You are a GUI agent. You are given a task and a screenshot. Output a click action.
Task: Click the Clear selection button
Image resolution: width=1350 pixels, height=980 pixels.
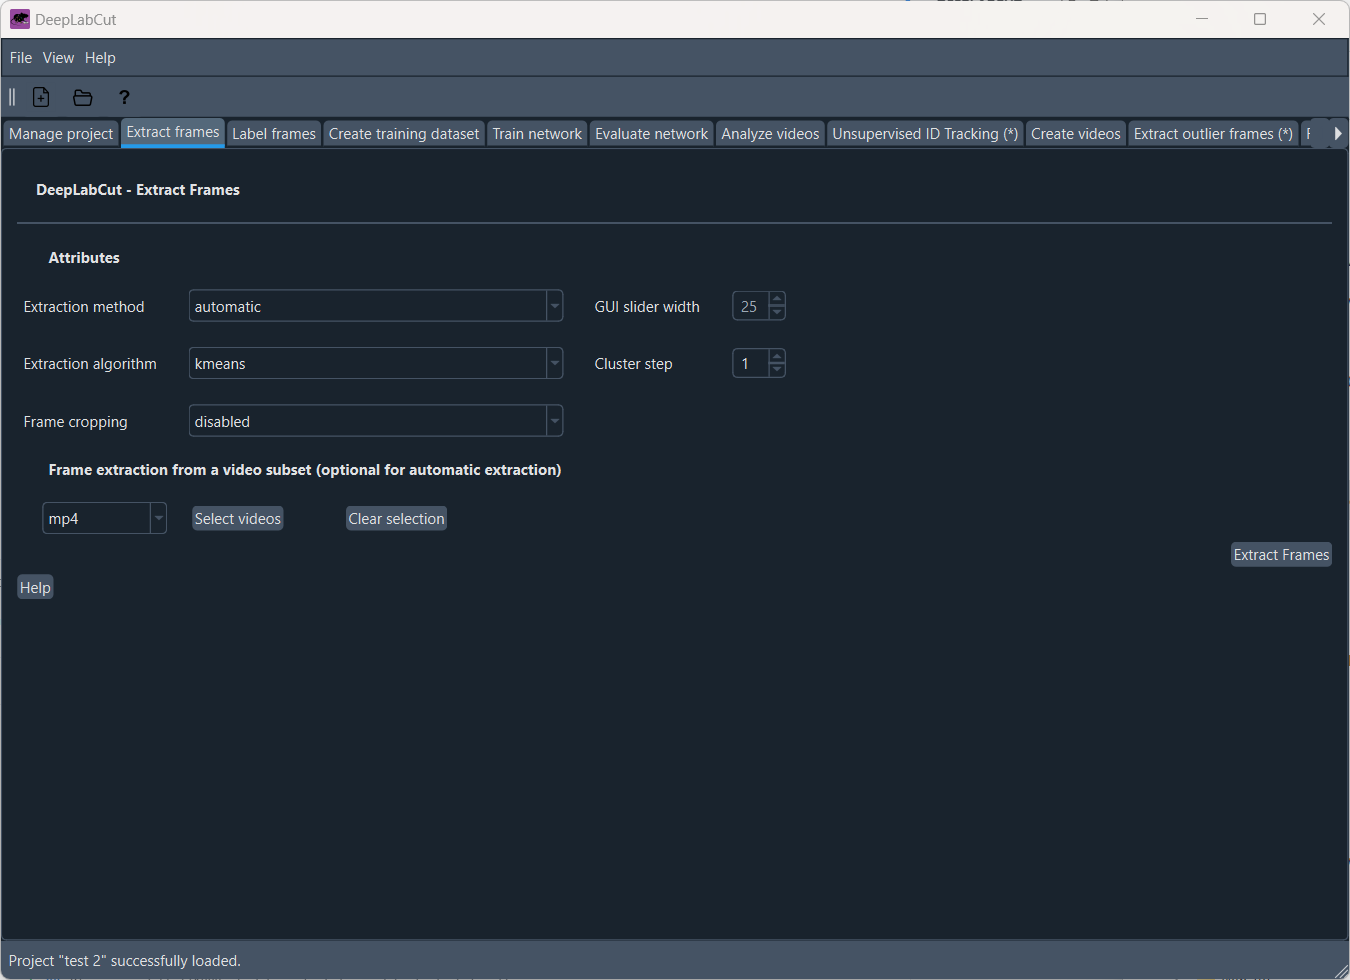coord(396,518)
